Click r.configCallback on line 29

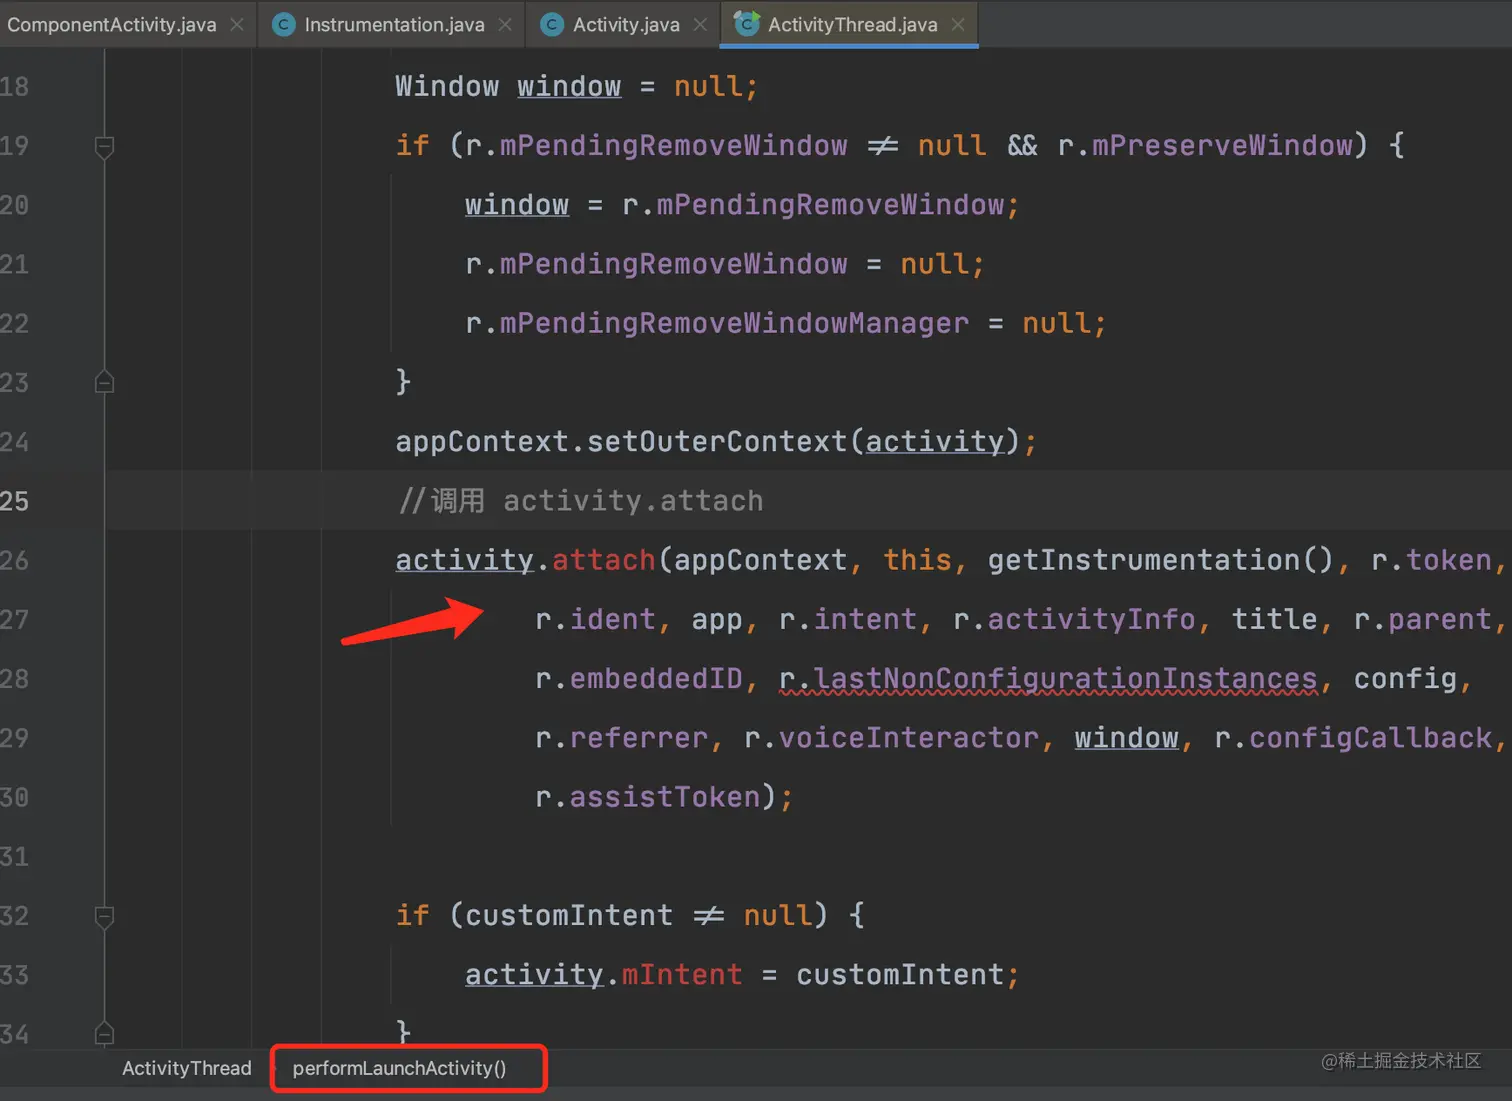click(x=1353, y=738)
